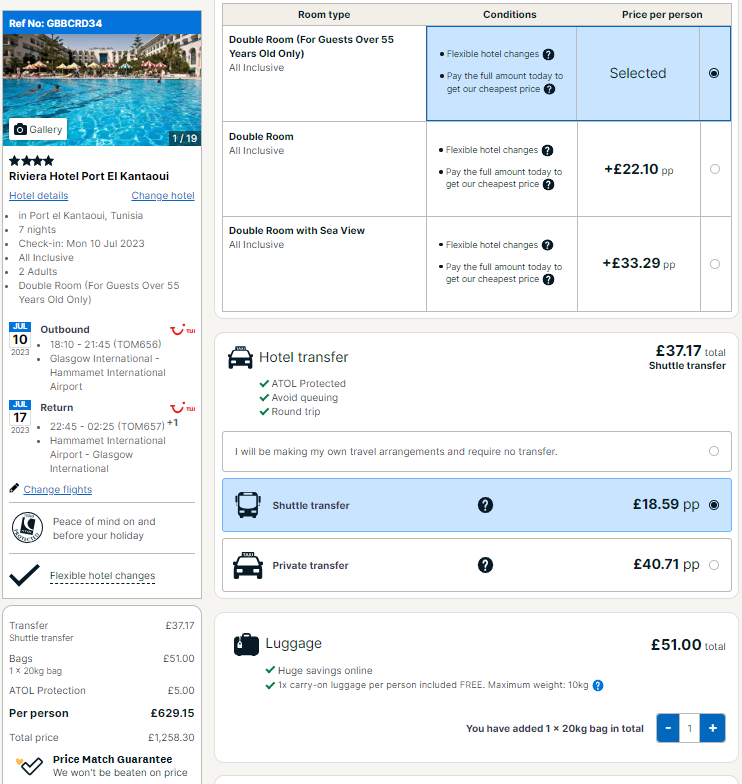The height and width of the screenshot is (784, 742).
Task: Select Double Room with Sea View radio button
Action: point(715,264)
